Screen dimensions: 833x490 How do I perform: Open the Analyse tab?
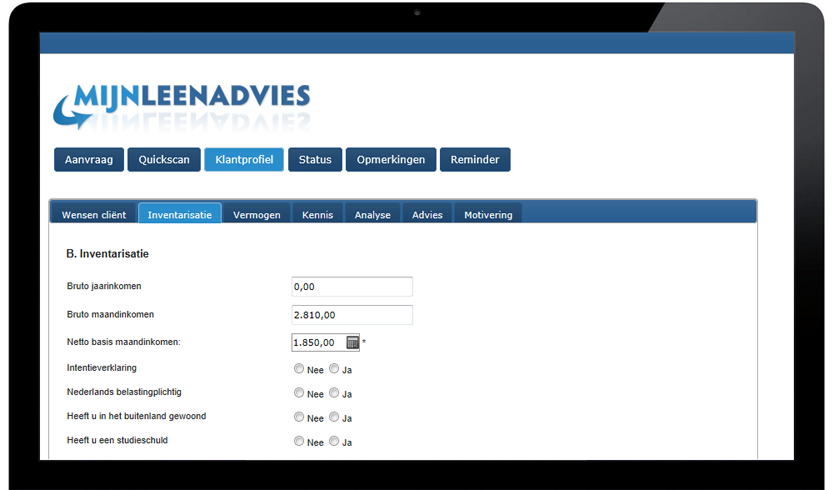coord(373,214)
